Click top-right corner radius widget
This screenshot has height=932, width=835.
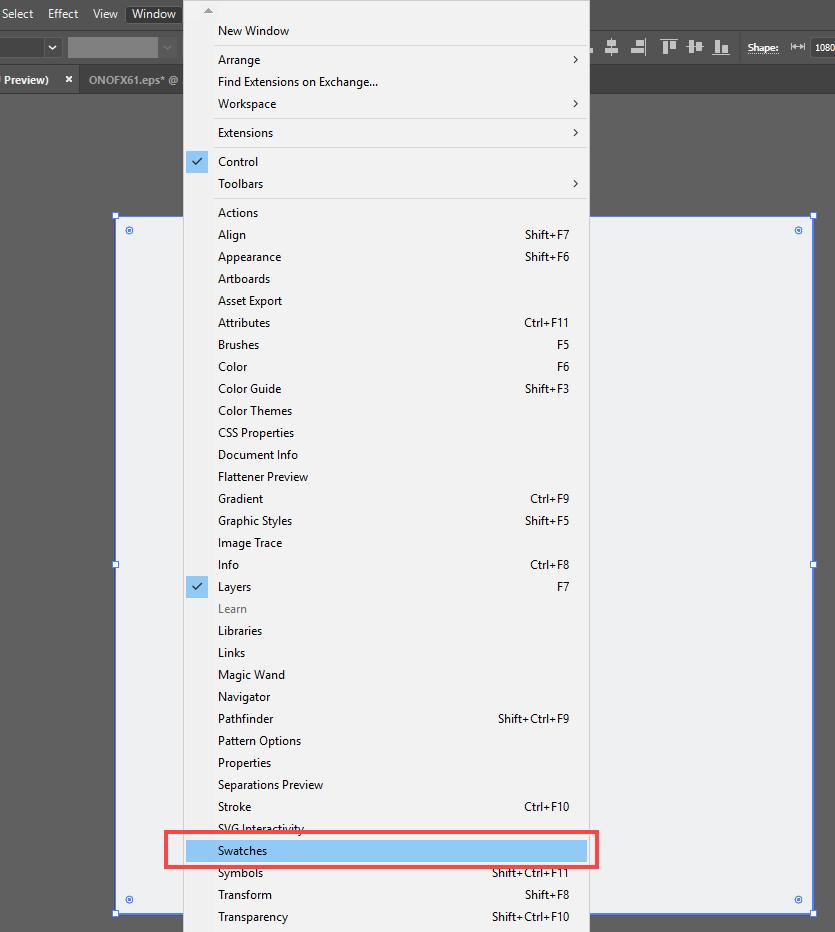tap(799, 231)
